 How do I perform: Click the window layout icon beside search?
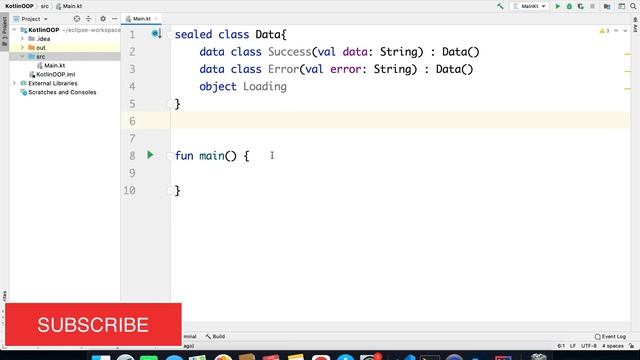(x=621, y=6)
